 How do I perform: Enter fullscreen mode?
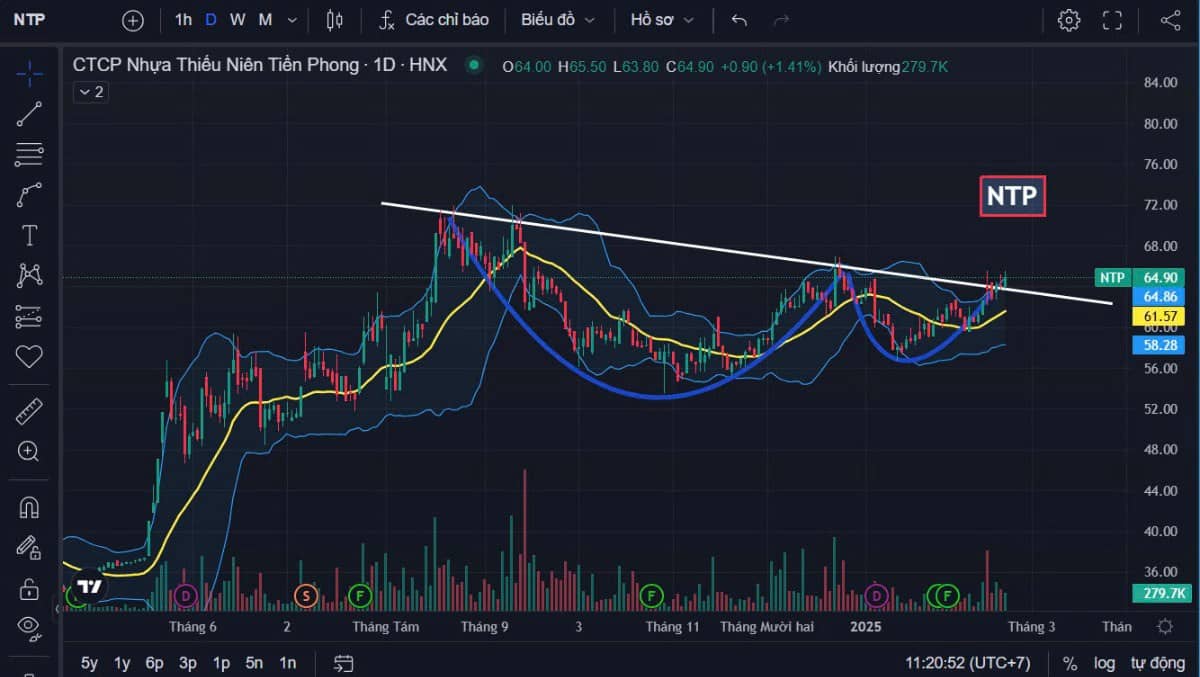(x=1112, y=20)
